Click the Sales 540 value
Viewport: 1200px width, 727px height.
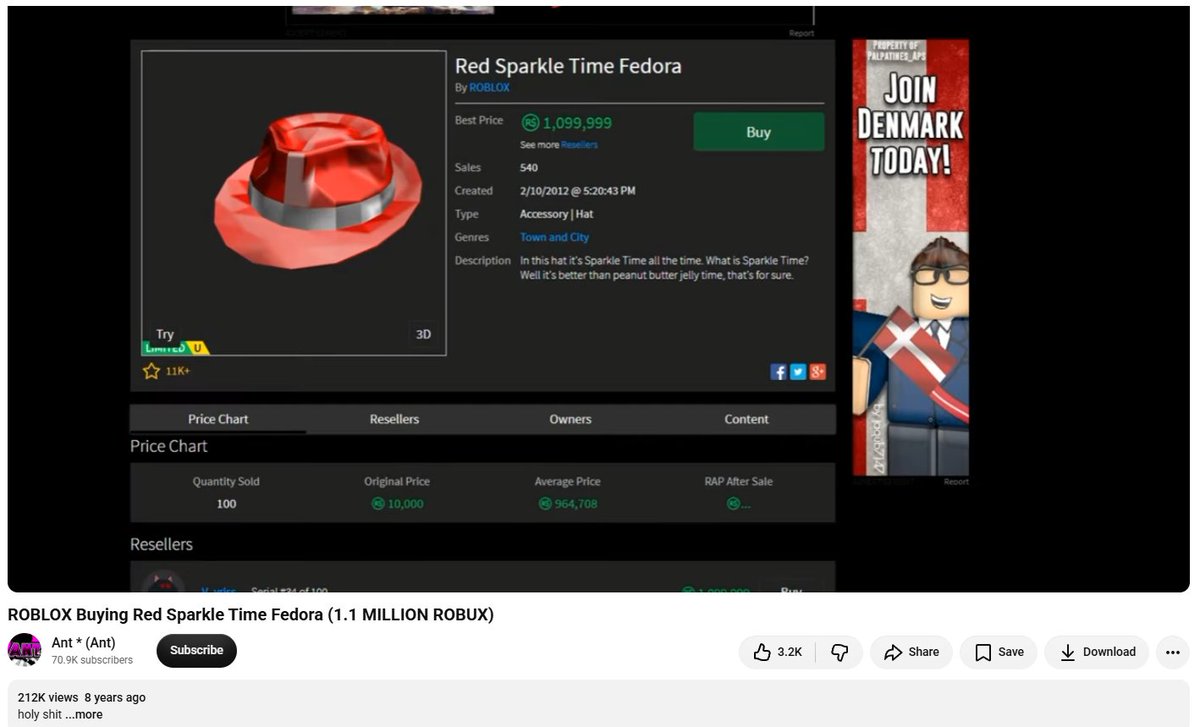529,168
